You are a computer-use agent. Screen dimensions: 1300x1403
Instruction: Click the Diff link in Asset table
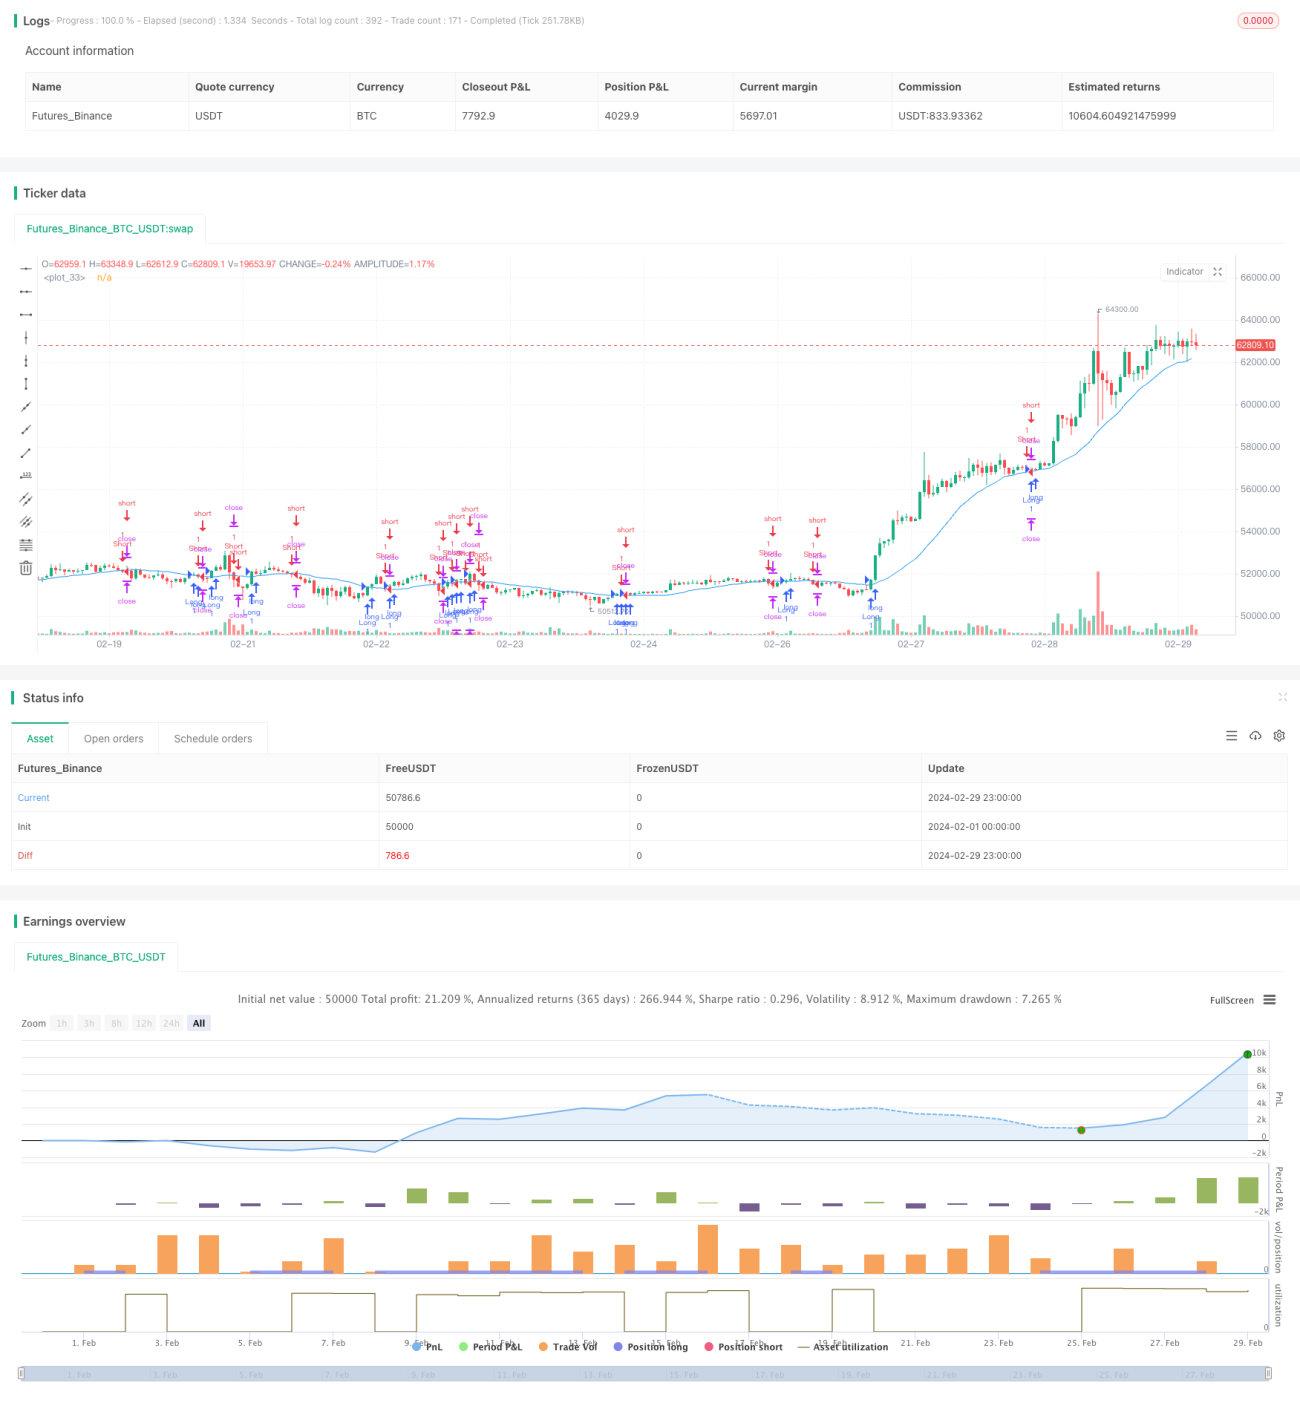pos(25,856)
